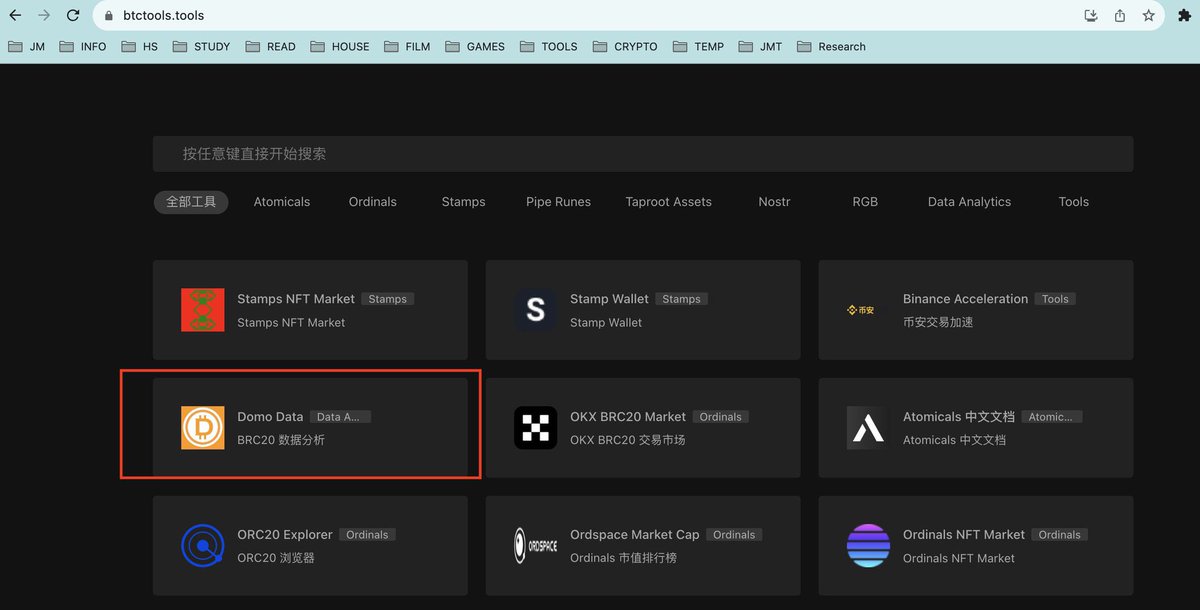The height and width of the screenshot is (610, 1200).
Task: Open the Stamps NFT Market title link
Action: click(296, 299)
